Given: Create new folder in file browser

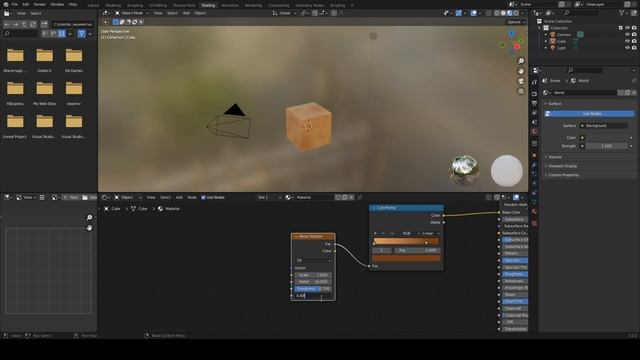Looking at the screenshot, I should [44, 24].
